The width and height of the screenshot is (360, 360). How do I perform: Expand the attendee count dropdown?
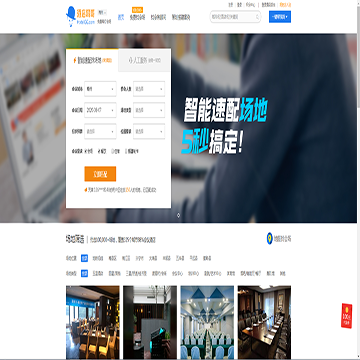pos(149,89)
